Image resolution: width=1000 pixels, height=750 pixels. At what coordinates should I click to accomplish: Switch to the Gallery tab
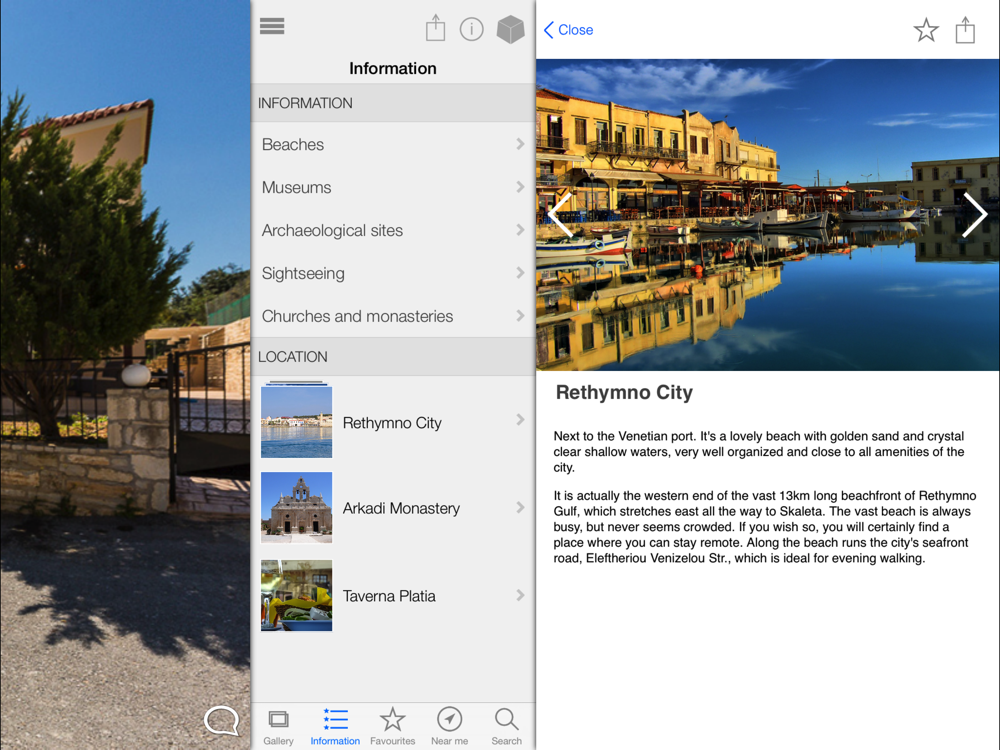(278, 726)
